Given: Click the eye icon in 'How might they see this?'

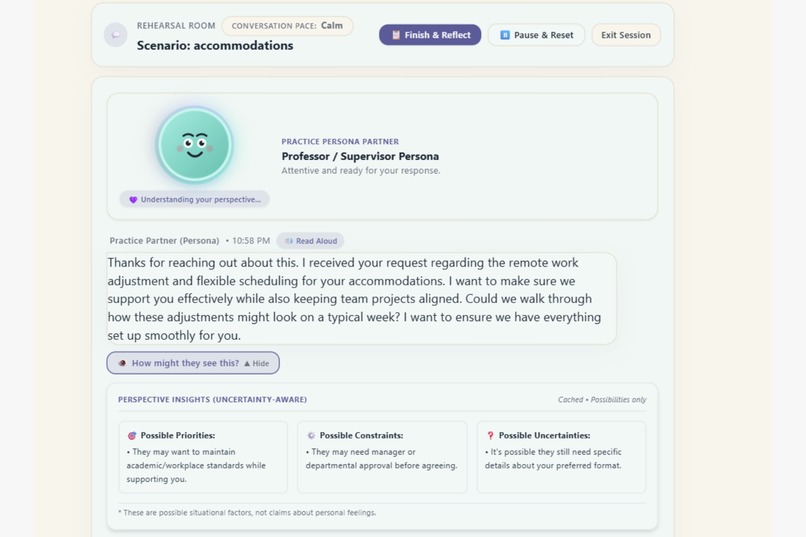Looking at the screenshot, I should (122, 363).
